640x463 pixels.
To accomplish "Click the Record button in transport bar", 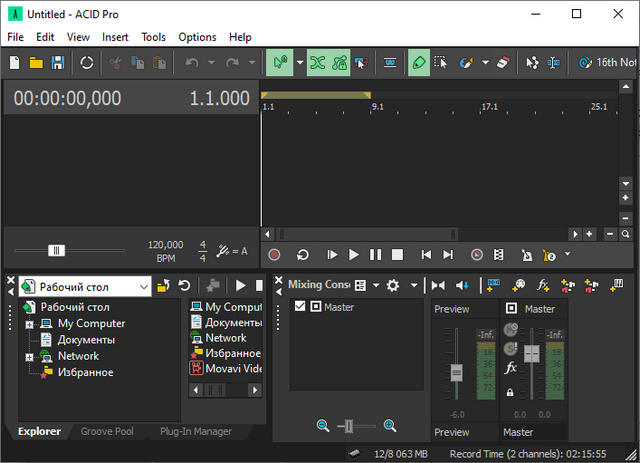I will [275, 255].
